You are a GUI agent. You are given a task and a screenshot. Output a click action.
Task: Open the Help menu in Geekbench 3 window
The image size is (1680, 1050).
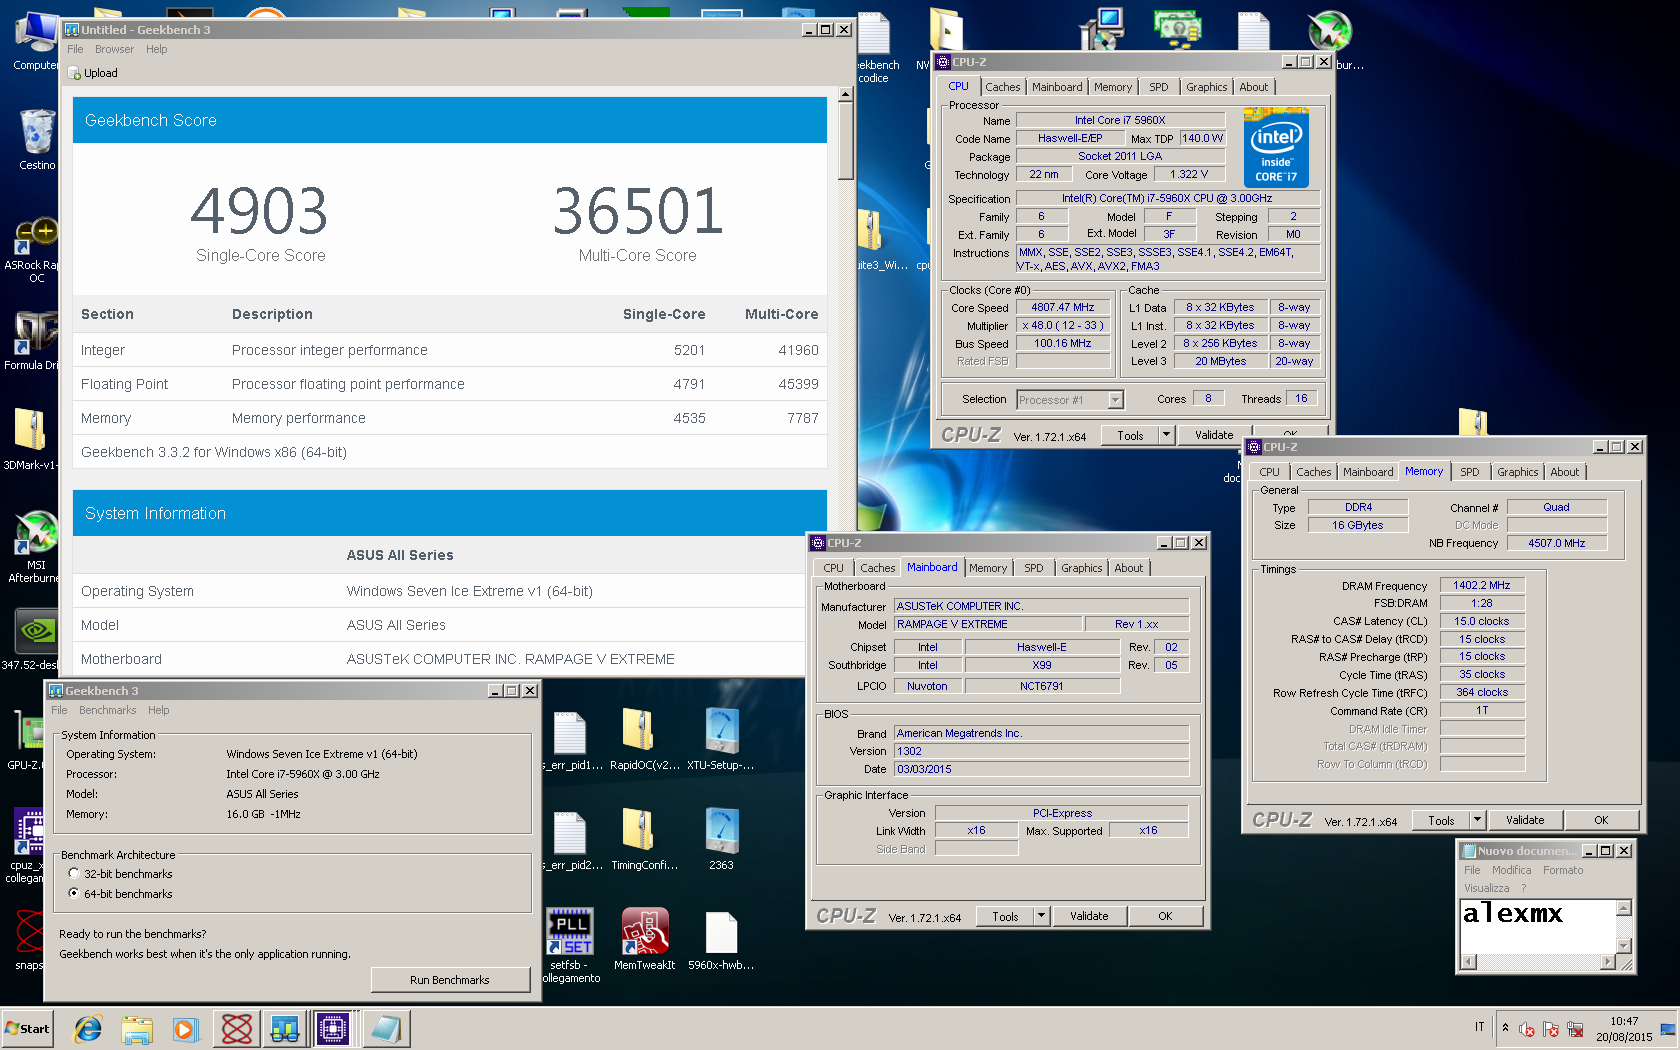tap(159, 710)
